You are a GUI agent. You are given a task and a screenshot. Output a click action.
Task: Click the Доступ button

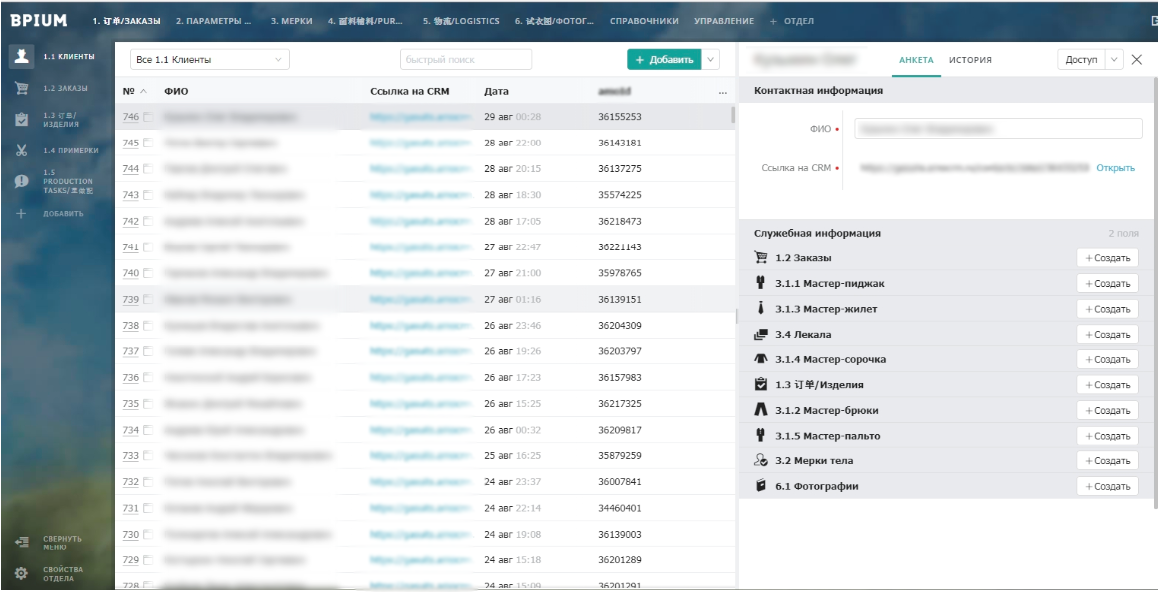pos(1081,60)
